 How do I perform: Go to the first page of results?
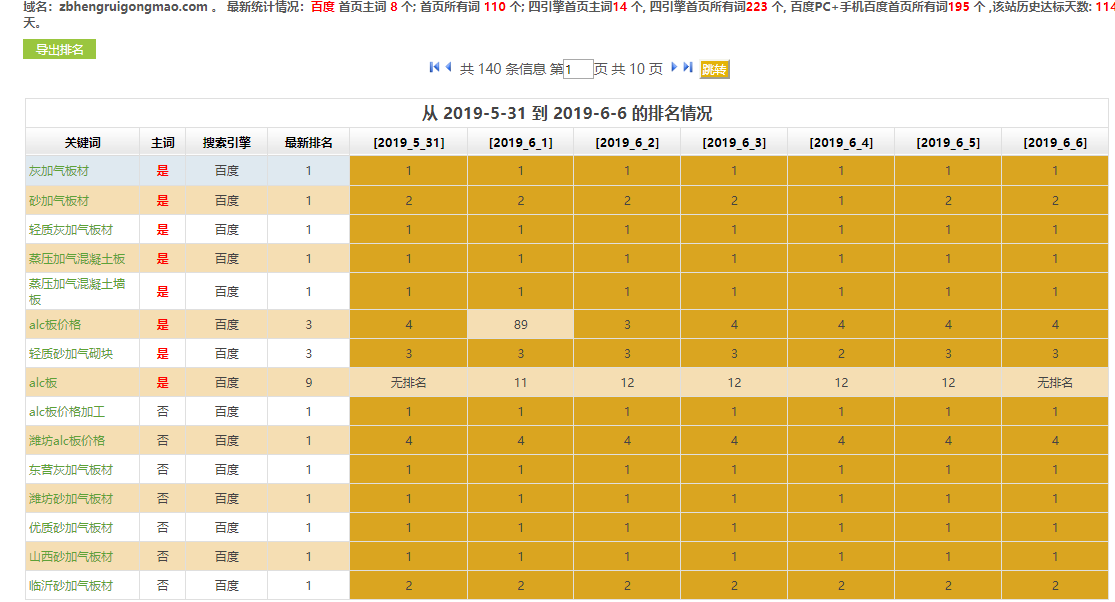(x=434, y=67)
